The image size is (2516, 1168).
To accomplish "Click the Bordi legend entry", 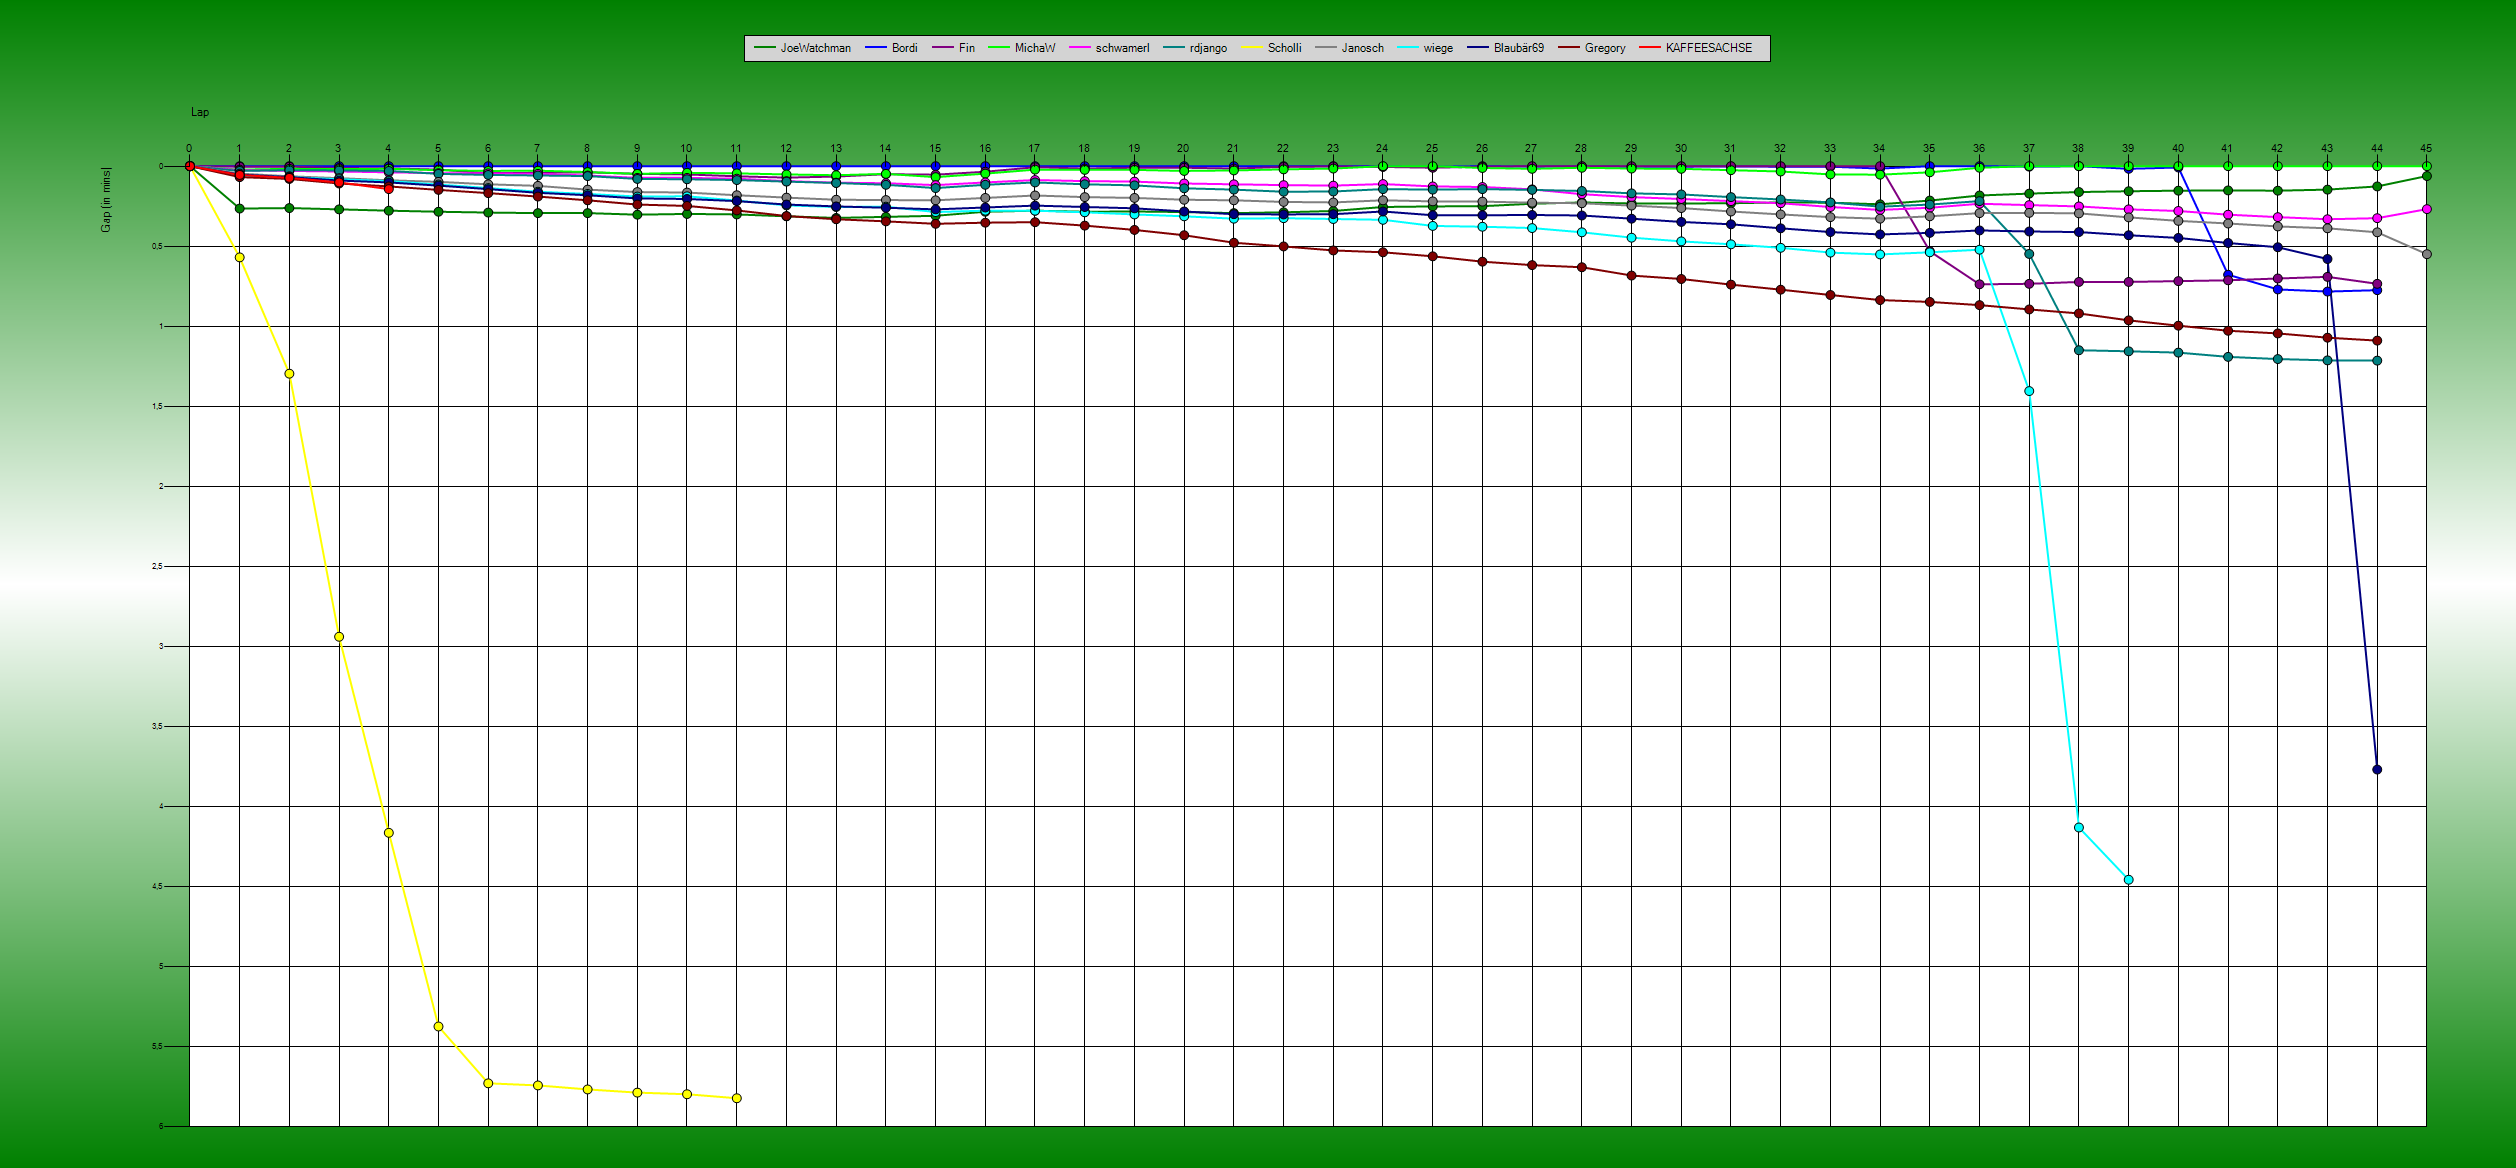I will (x=892, y=48).
